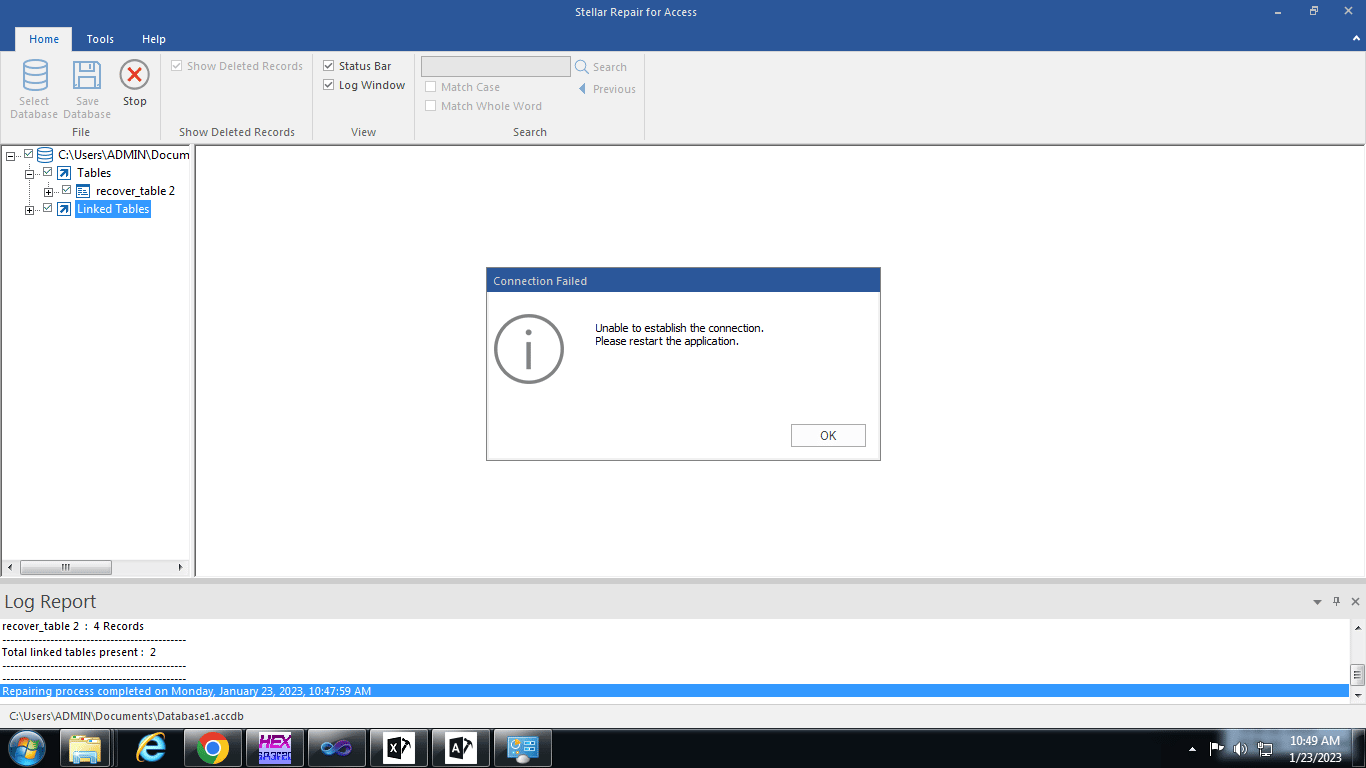Screen dimensions: 1366x768
Task: Click the tree scrollbar left arrow
Action: point(11,567)
